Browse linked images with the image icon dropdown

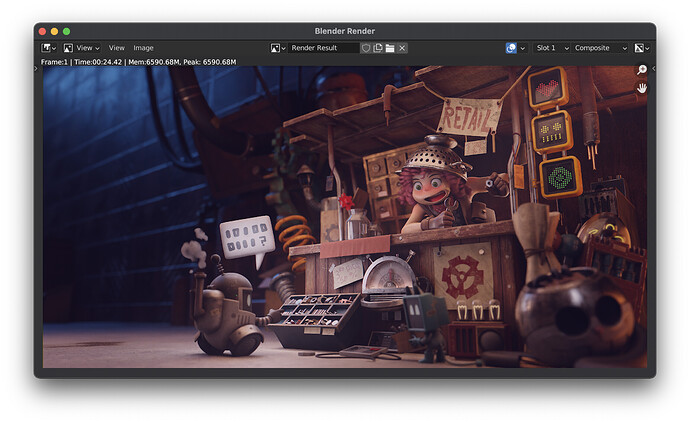pos(278,48)
